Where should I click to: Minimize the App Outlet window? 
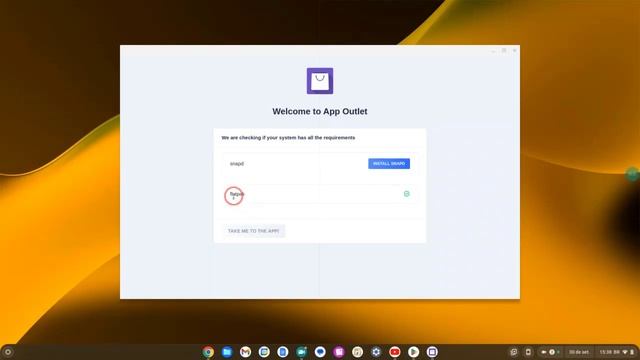[x=493, y=51]
